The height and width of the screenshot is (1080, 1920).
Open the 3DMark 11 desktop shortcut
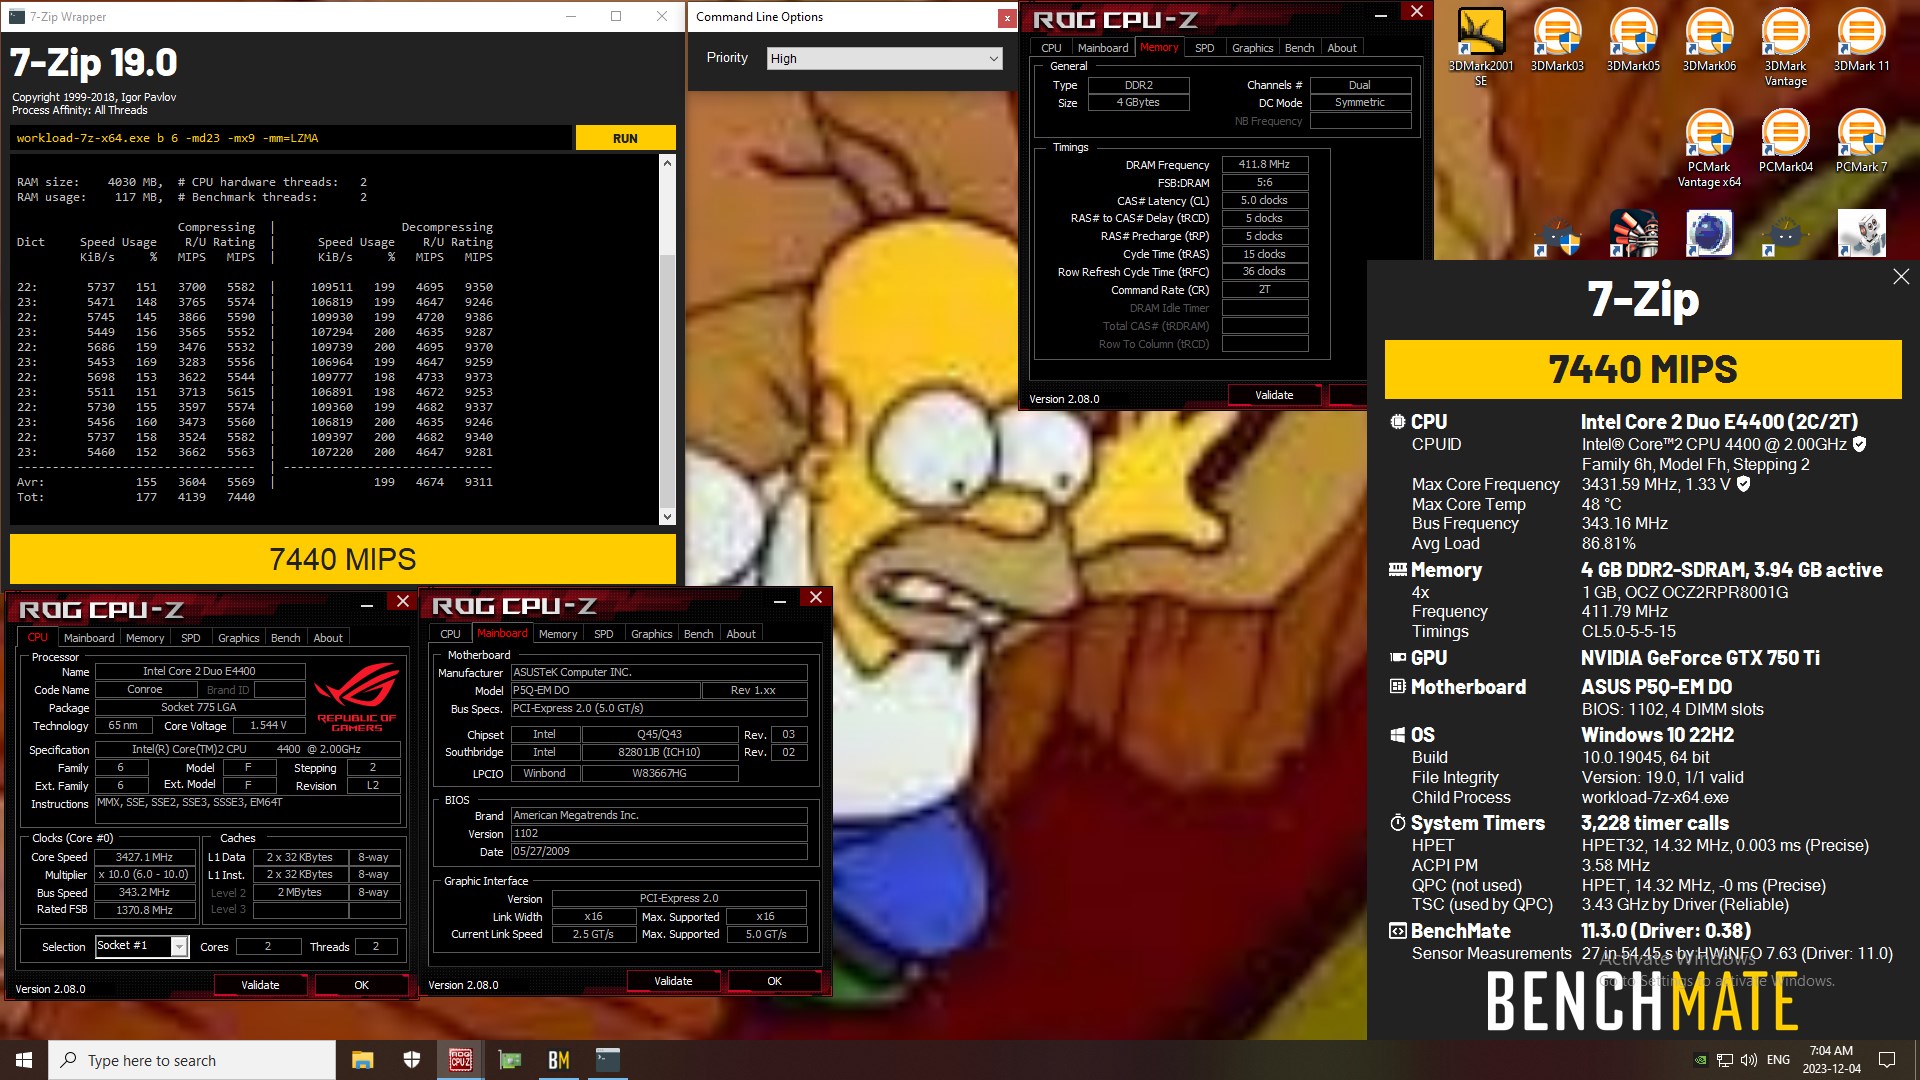click(x=1861, y=40)
